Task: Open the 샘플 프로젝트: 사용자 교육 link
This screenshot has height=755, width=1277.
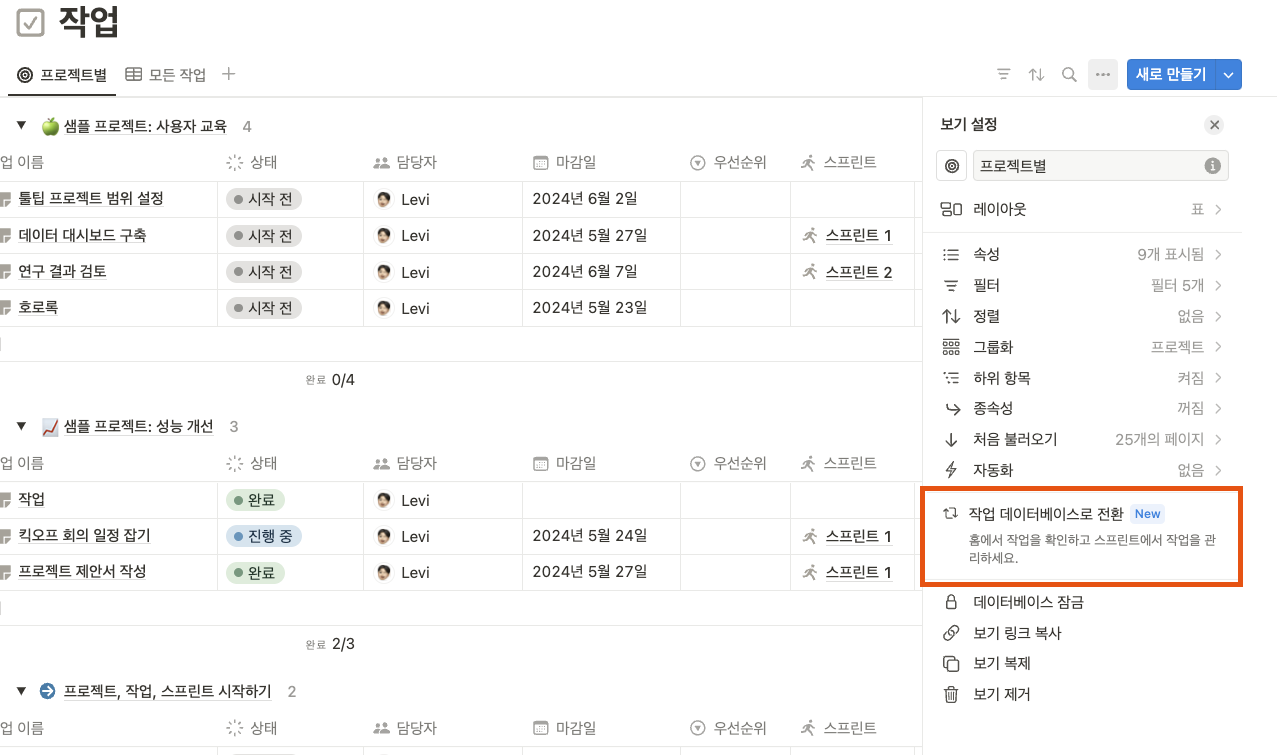Action: pos(146,126)
